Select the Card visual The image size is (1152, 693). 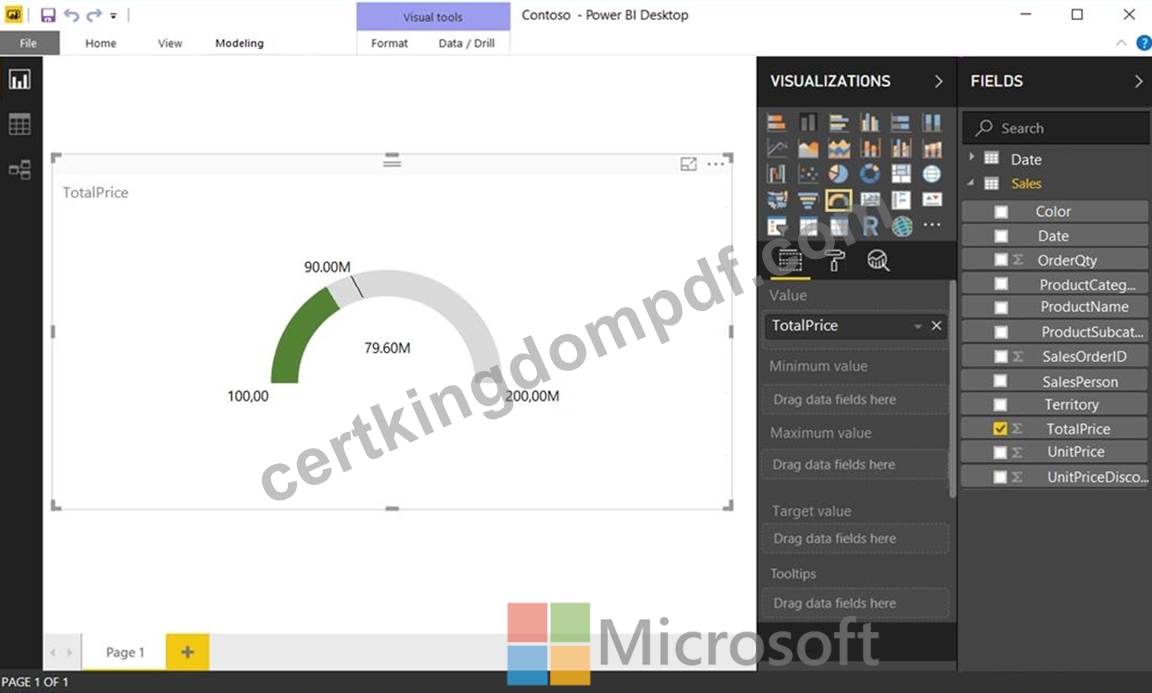tap(870, 200)
